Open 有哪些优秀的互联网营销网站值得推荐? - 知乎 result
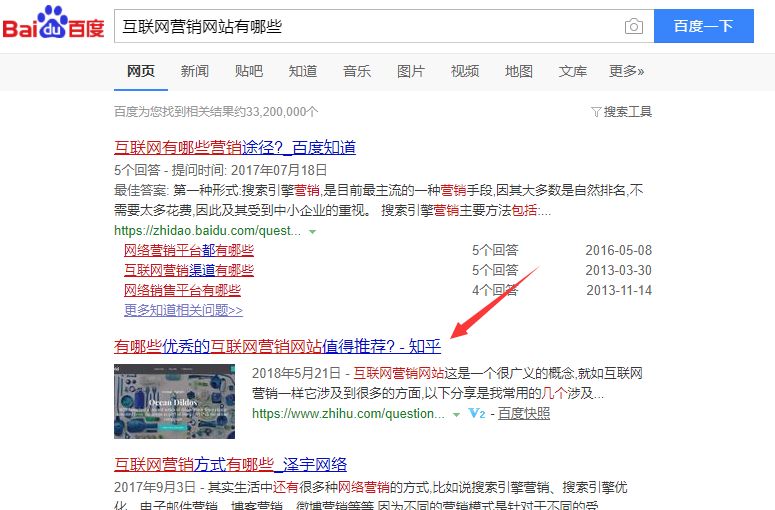The image size is (775, 510). 277,346
